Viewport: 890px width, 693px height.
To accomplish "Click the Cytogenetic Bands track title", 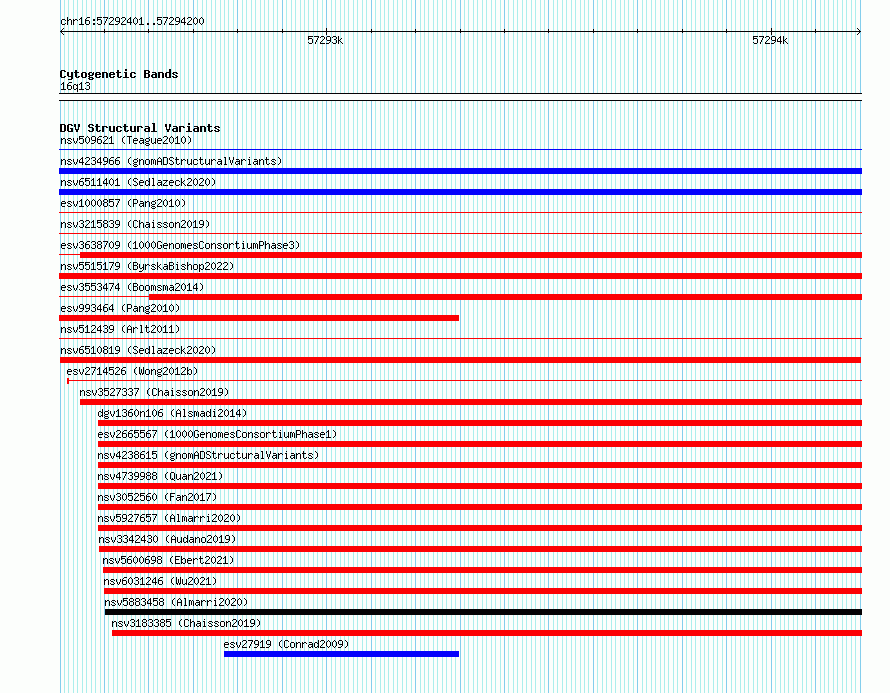I will [119, 74].
